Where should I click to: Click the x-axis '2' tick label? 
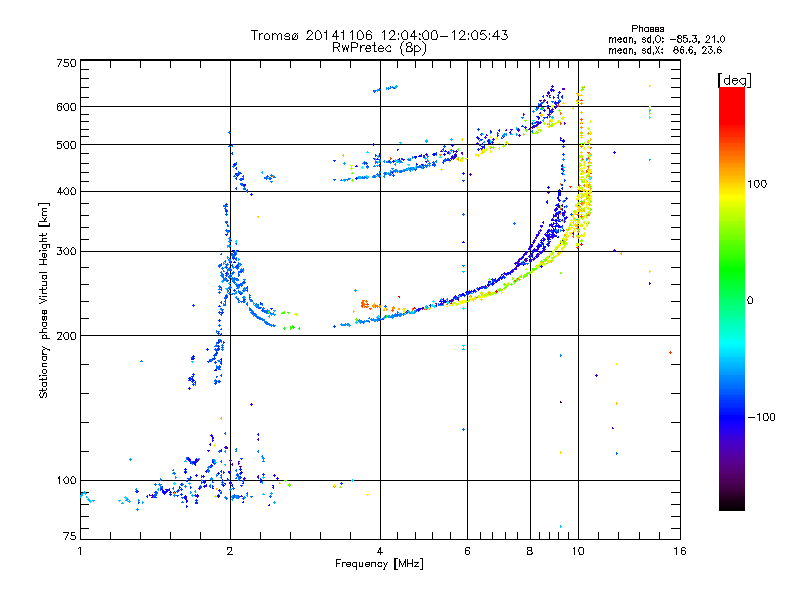click(230, 551)
